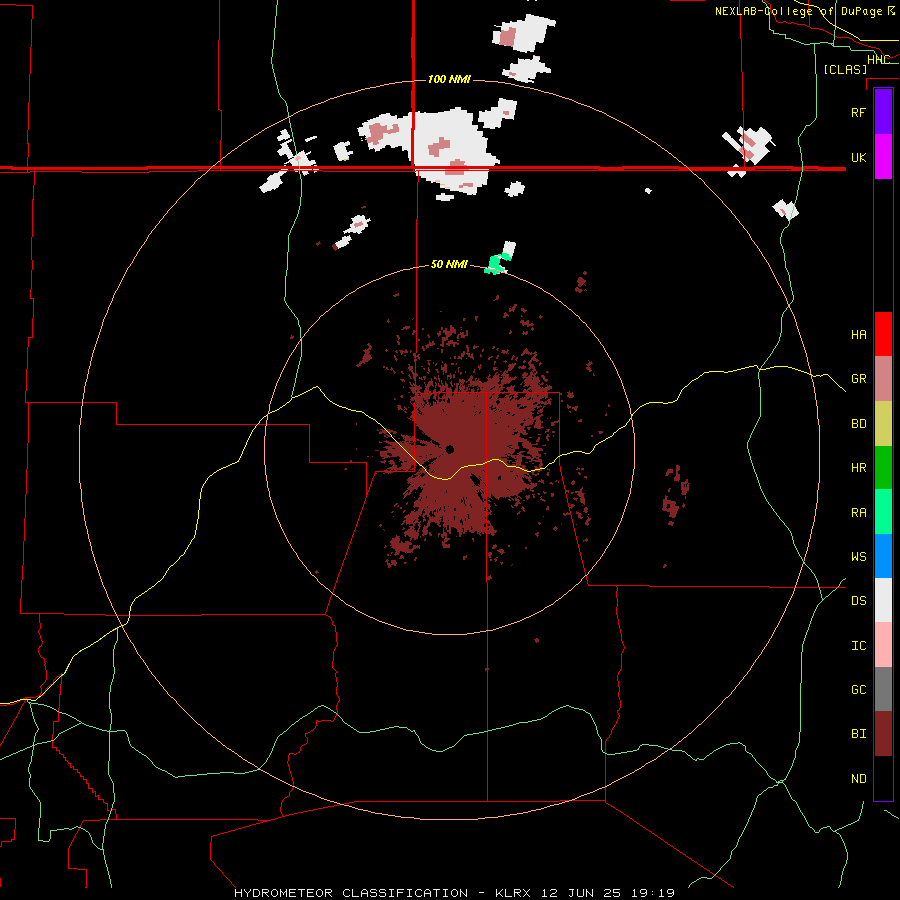Screen dimensions: 900x900
Task: Click the RF legend label
Action: point(858,112)
